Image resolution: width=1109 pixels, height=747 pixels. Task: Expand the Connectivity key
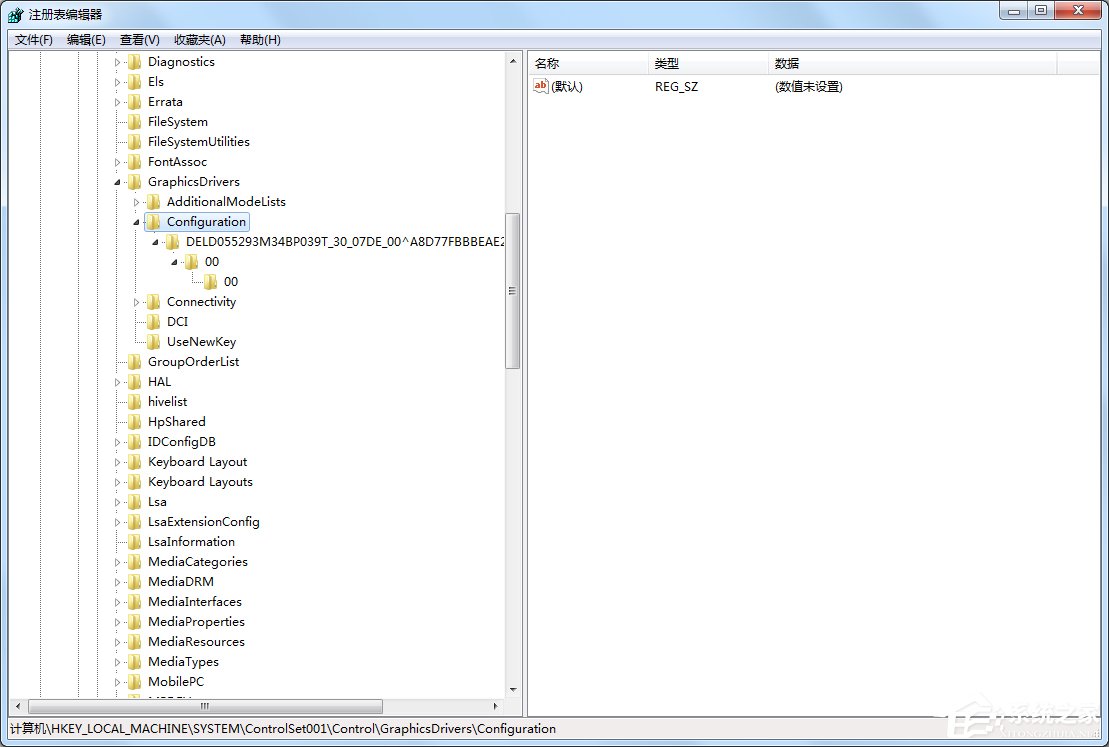click(x=137, y=302)
